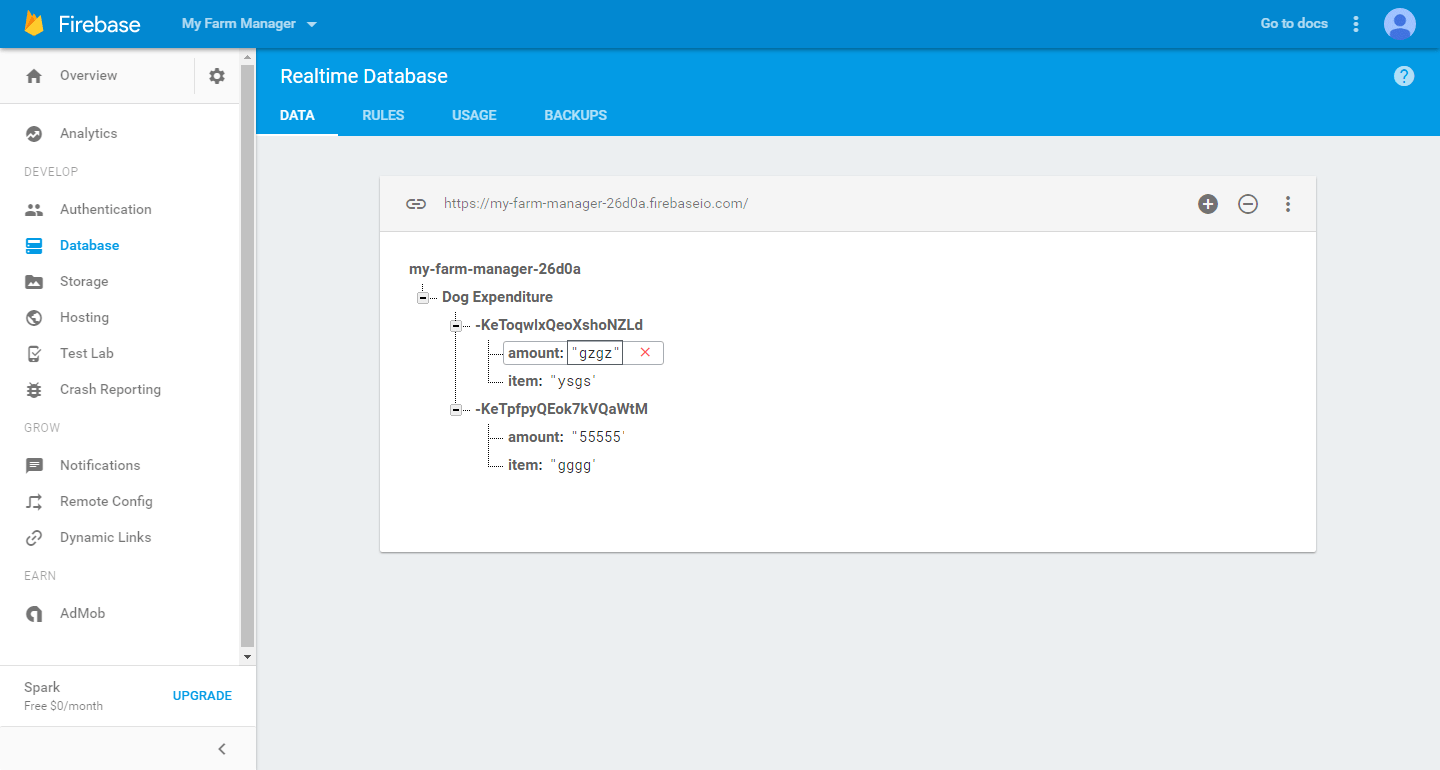Open the database panel three-dot menu
1440x770 pixels.
pyautogui.click(x=1288, y=204)
